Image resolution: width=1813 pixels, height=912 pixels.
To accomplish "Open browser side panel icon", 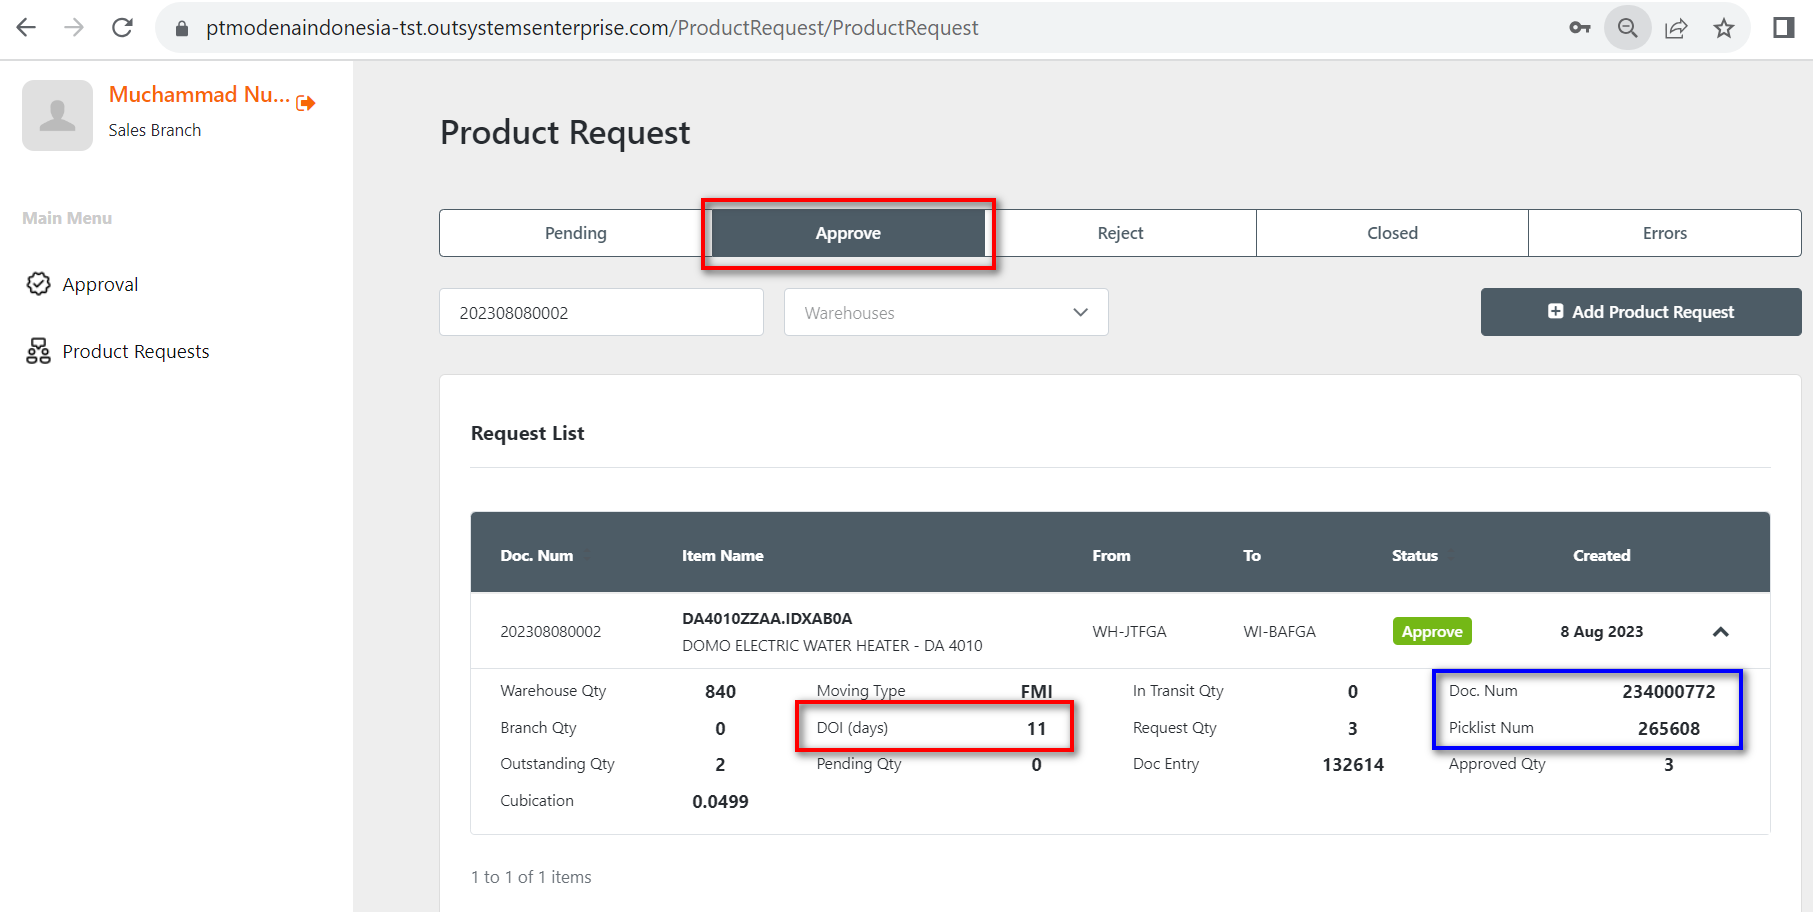I will coord(1783,28).
